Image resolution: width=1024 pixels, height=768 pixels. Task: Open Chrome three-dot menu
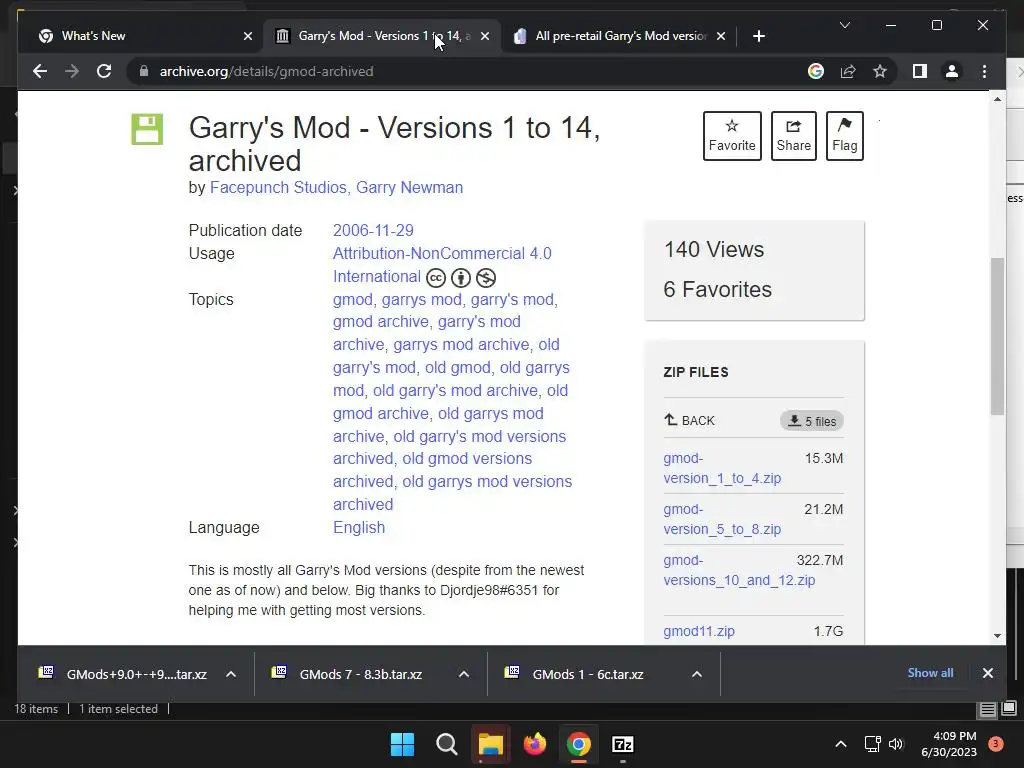coord(984,71)
